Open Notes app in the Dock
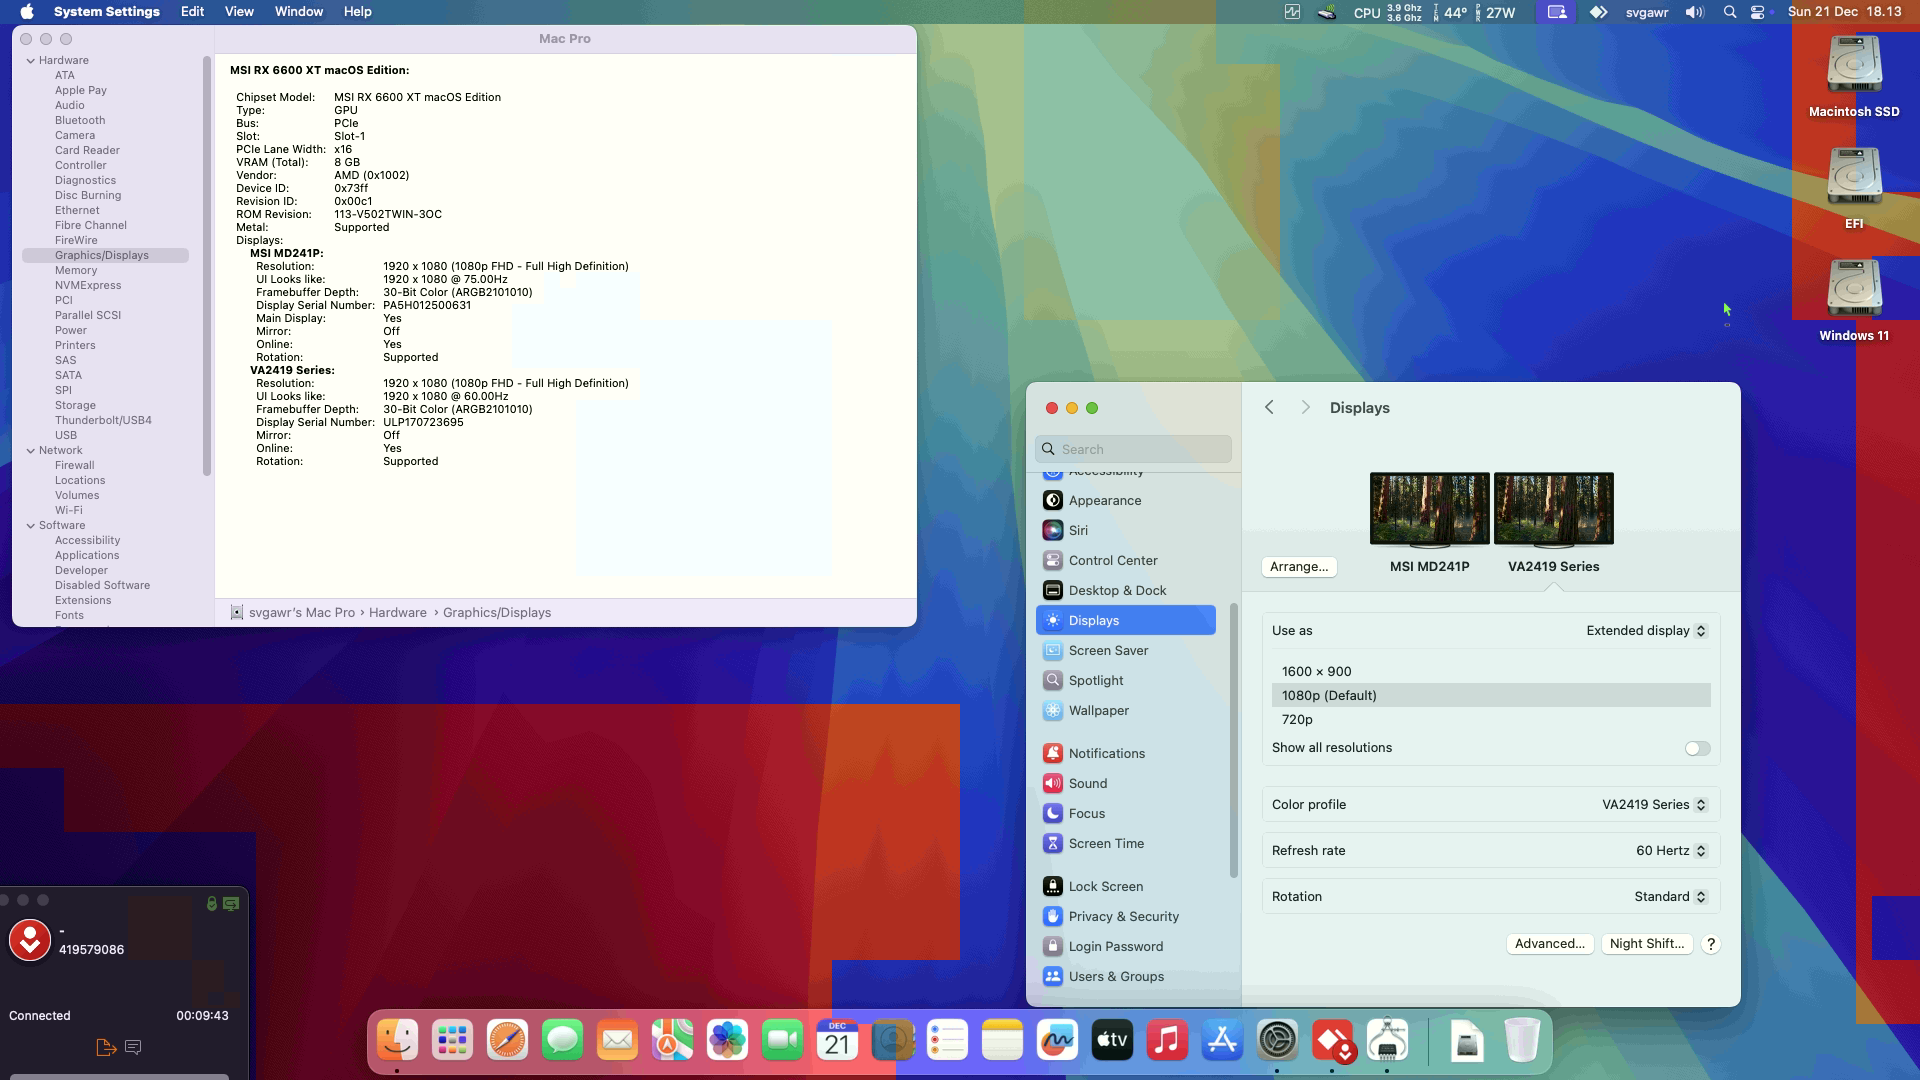Image resolution: width=1920 pixels, height=1080 pixels. (1002, 1041)
